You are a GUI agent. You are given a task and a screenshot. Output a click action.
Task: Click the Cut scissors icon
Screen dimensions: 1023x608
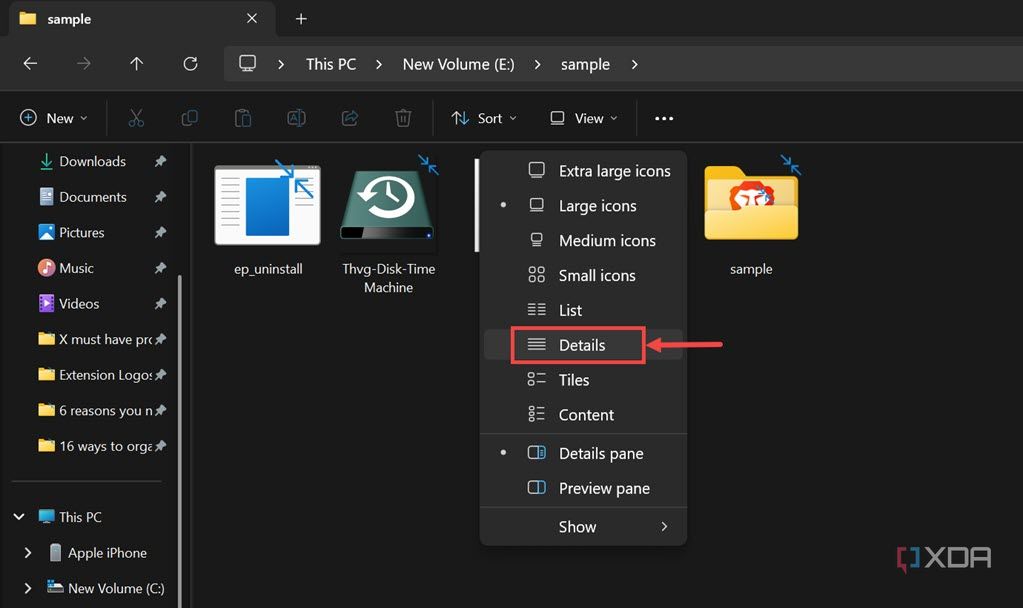click(136, 118)
